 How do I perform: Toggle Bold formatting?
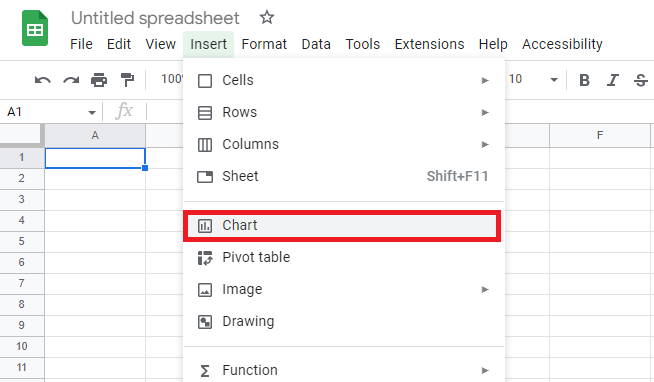[584, 80]
